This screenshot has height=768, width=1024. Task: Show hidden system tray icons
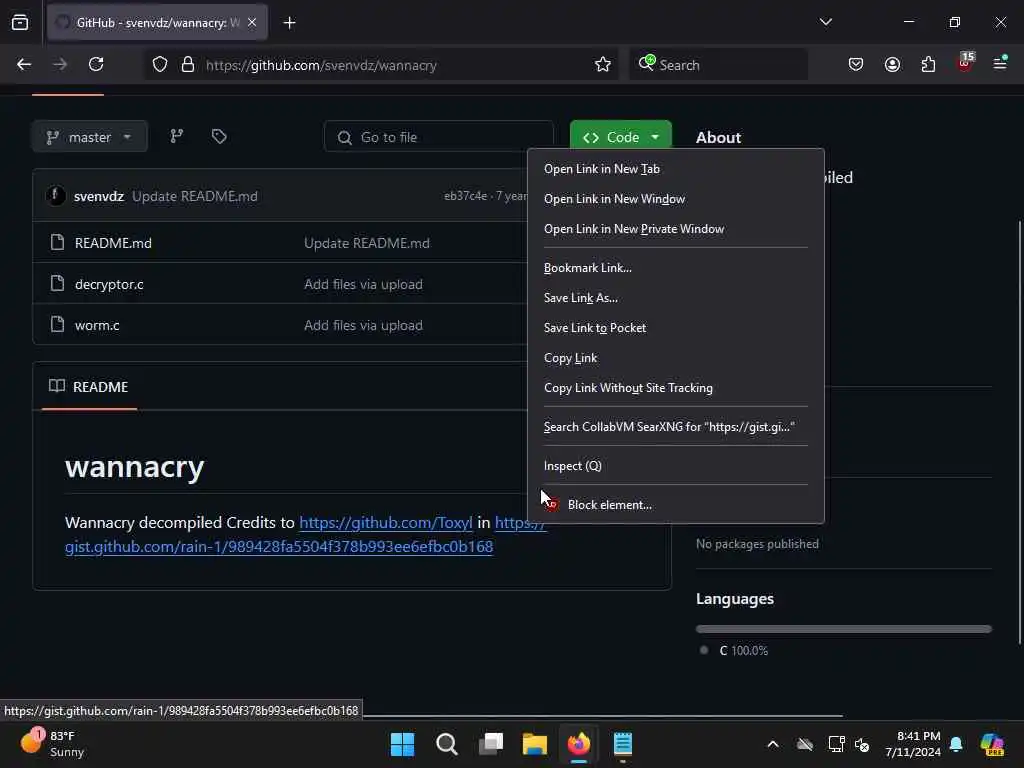[x=773, y=744]
